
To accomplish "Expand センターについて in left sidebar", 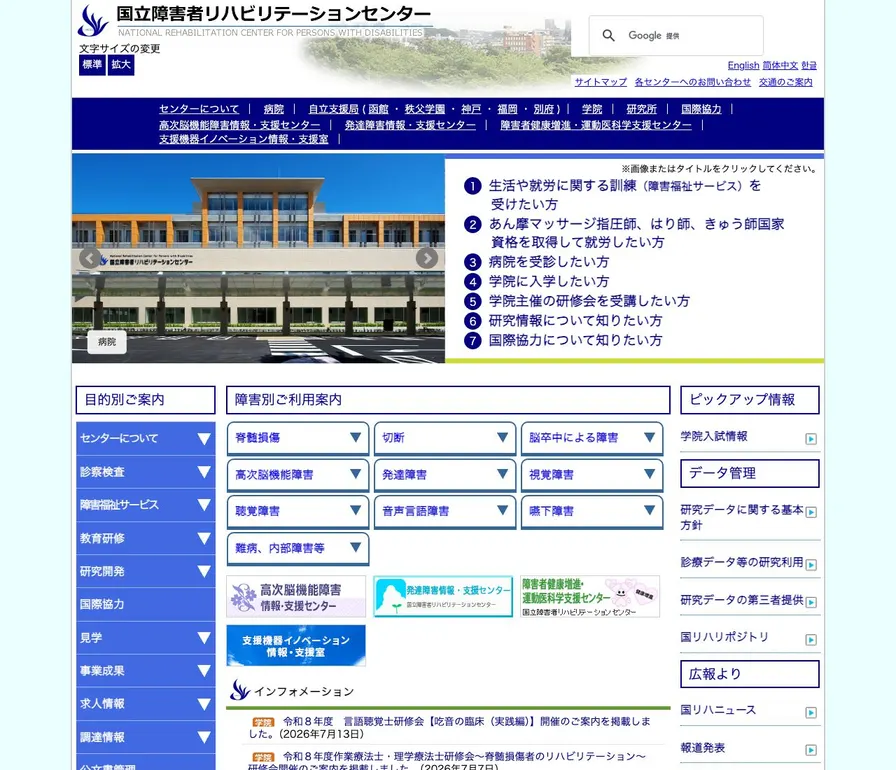I will (x=146, y=439).
